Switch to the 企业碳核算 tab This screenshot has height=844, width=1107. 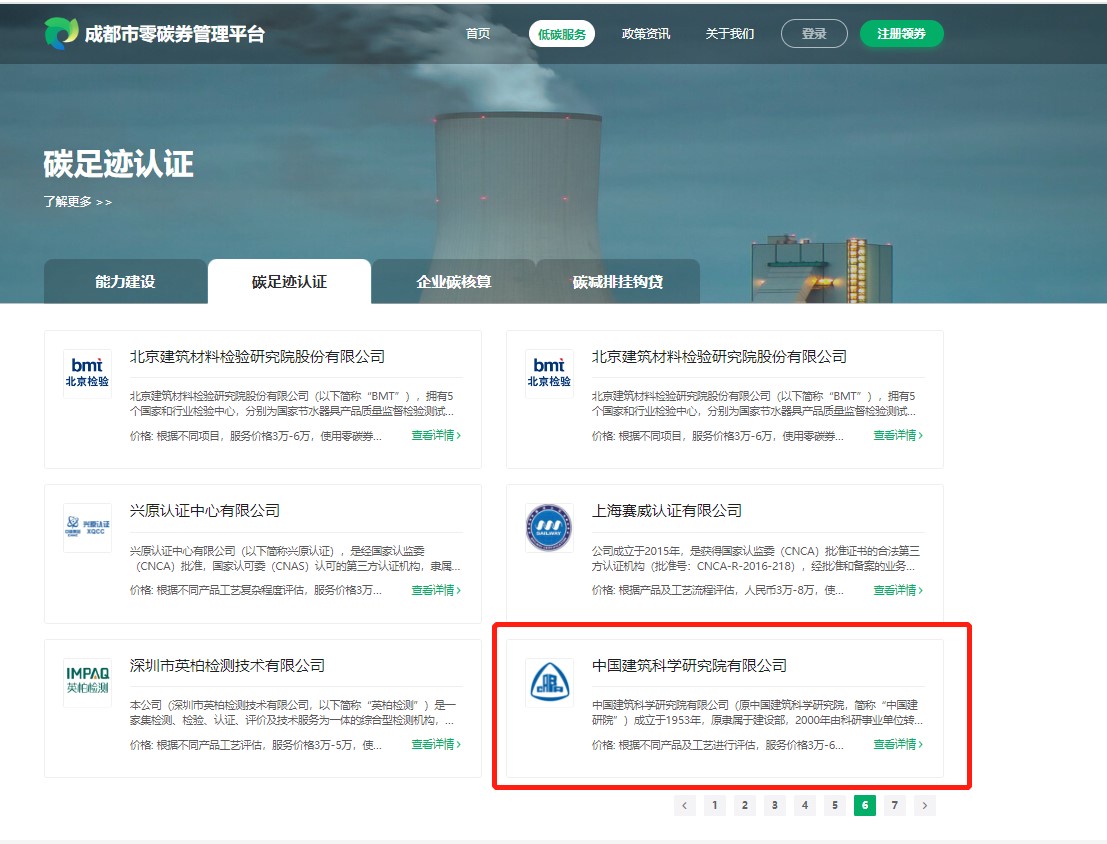pyautogui.click(x=453, y=282)
